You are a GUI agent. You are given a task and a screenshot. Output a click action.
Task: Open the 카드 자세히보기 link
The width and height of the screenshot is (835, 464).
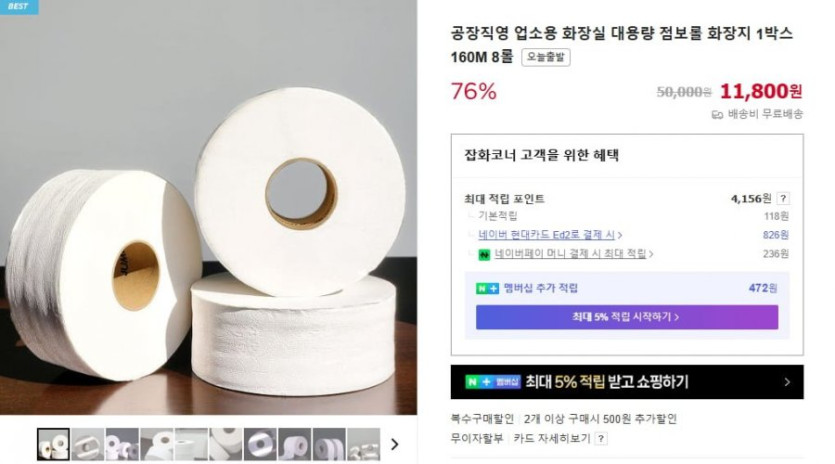point(550,438)
